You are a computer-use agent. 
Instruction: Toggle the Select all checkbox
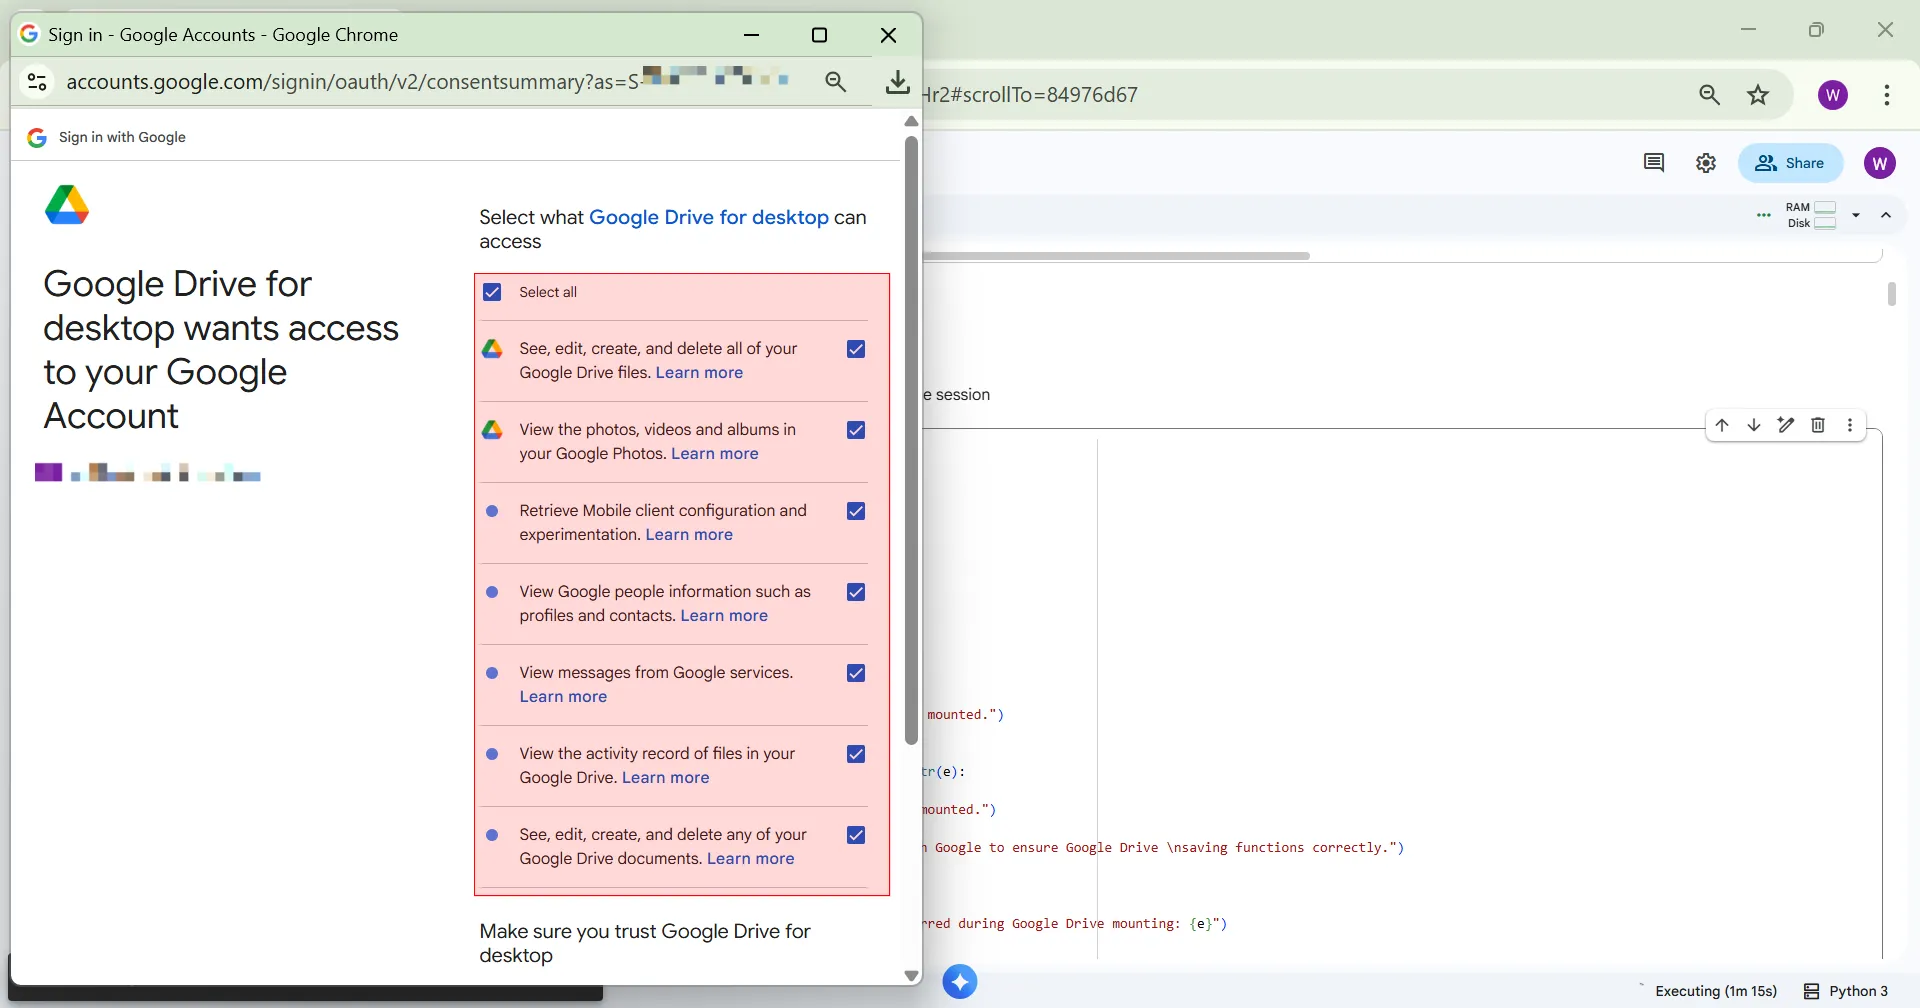492,292
